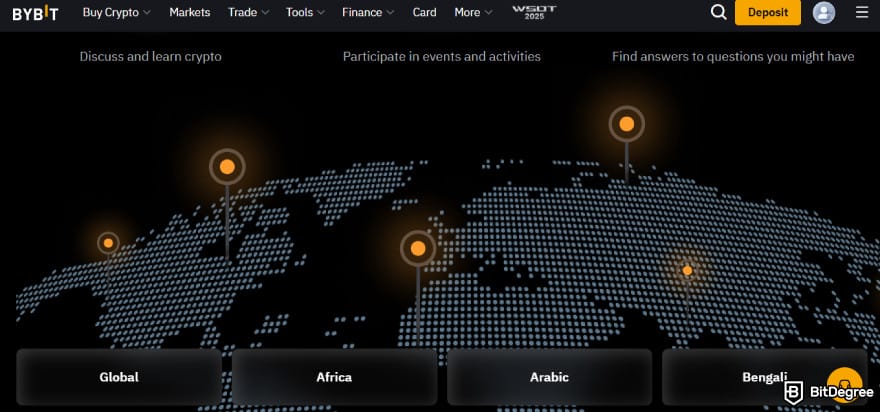Open the user profile avatar
The height and width of the screenshot is (412, 880).
823,12
